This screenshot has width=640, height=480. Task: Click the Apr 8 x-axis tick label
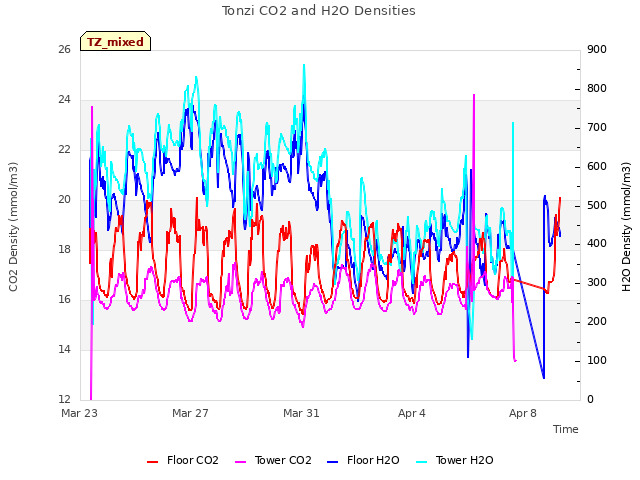[x=523, y=413]
